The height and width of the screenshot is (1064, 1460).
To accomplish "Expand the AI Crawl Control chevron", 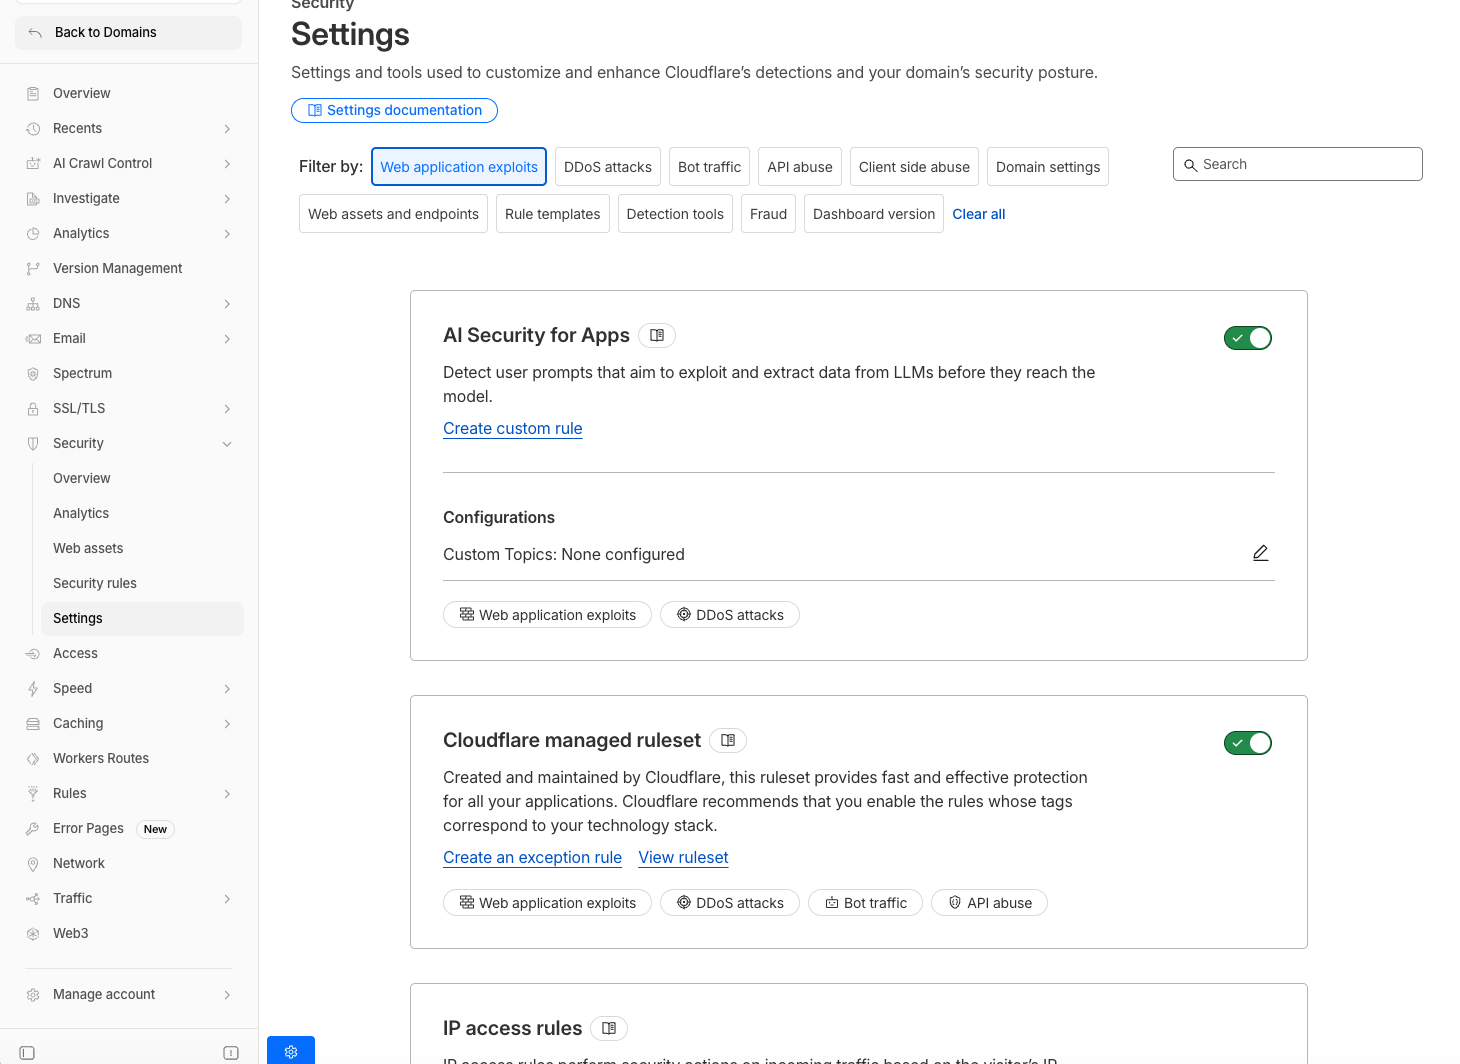I will pyautogui.click(x=227, y=163).
